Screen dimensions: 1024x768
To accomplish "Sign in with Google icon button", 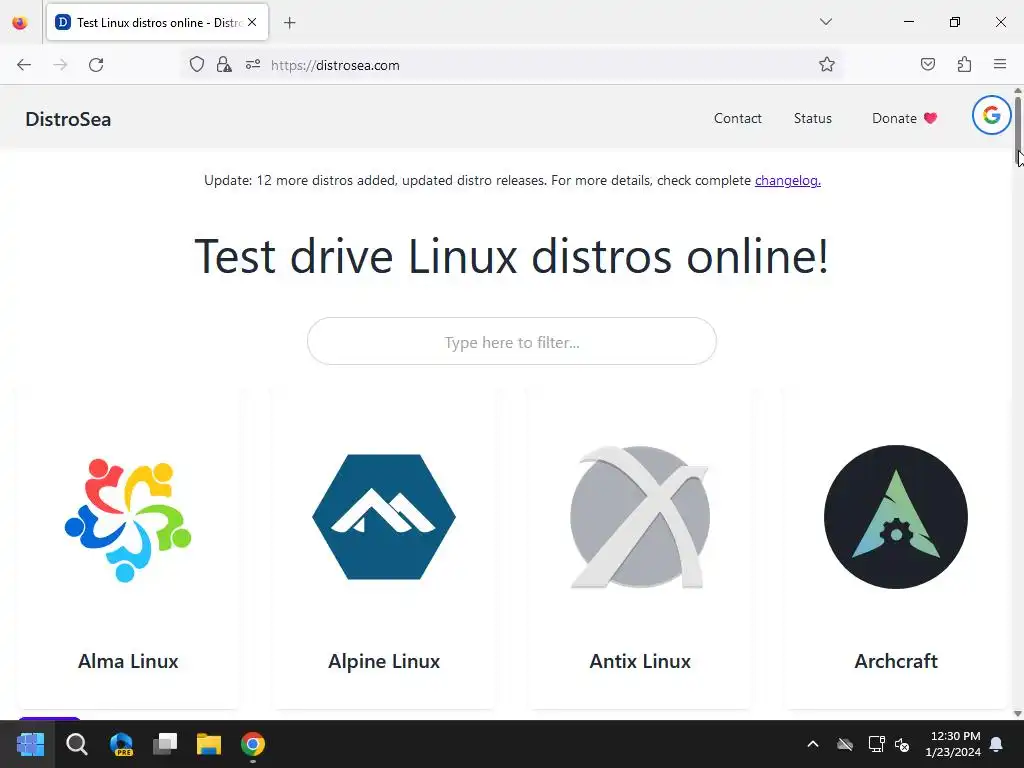I will (991, 116).
